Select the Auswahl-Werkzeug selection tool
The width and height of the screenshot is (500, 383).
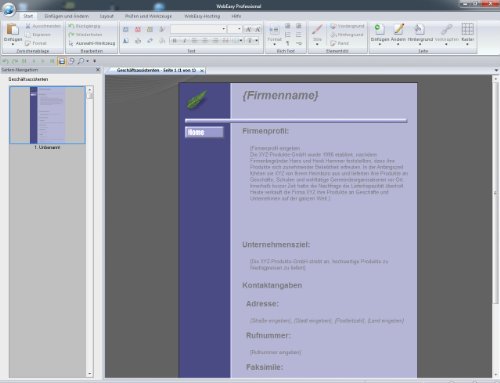coord(92,43)
